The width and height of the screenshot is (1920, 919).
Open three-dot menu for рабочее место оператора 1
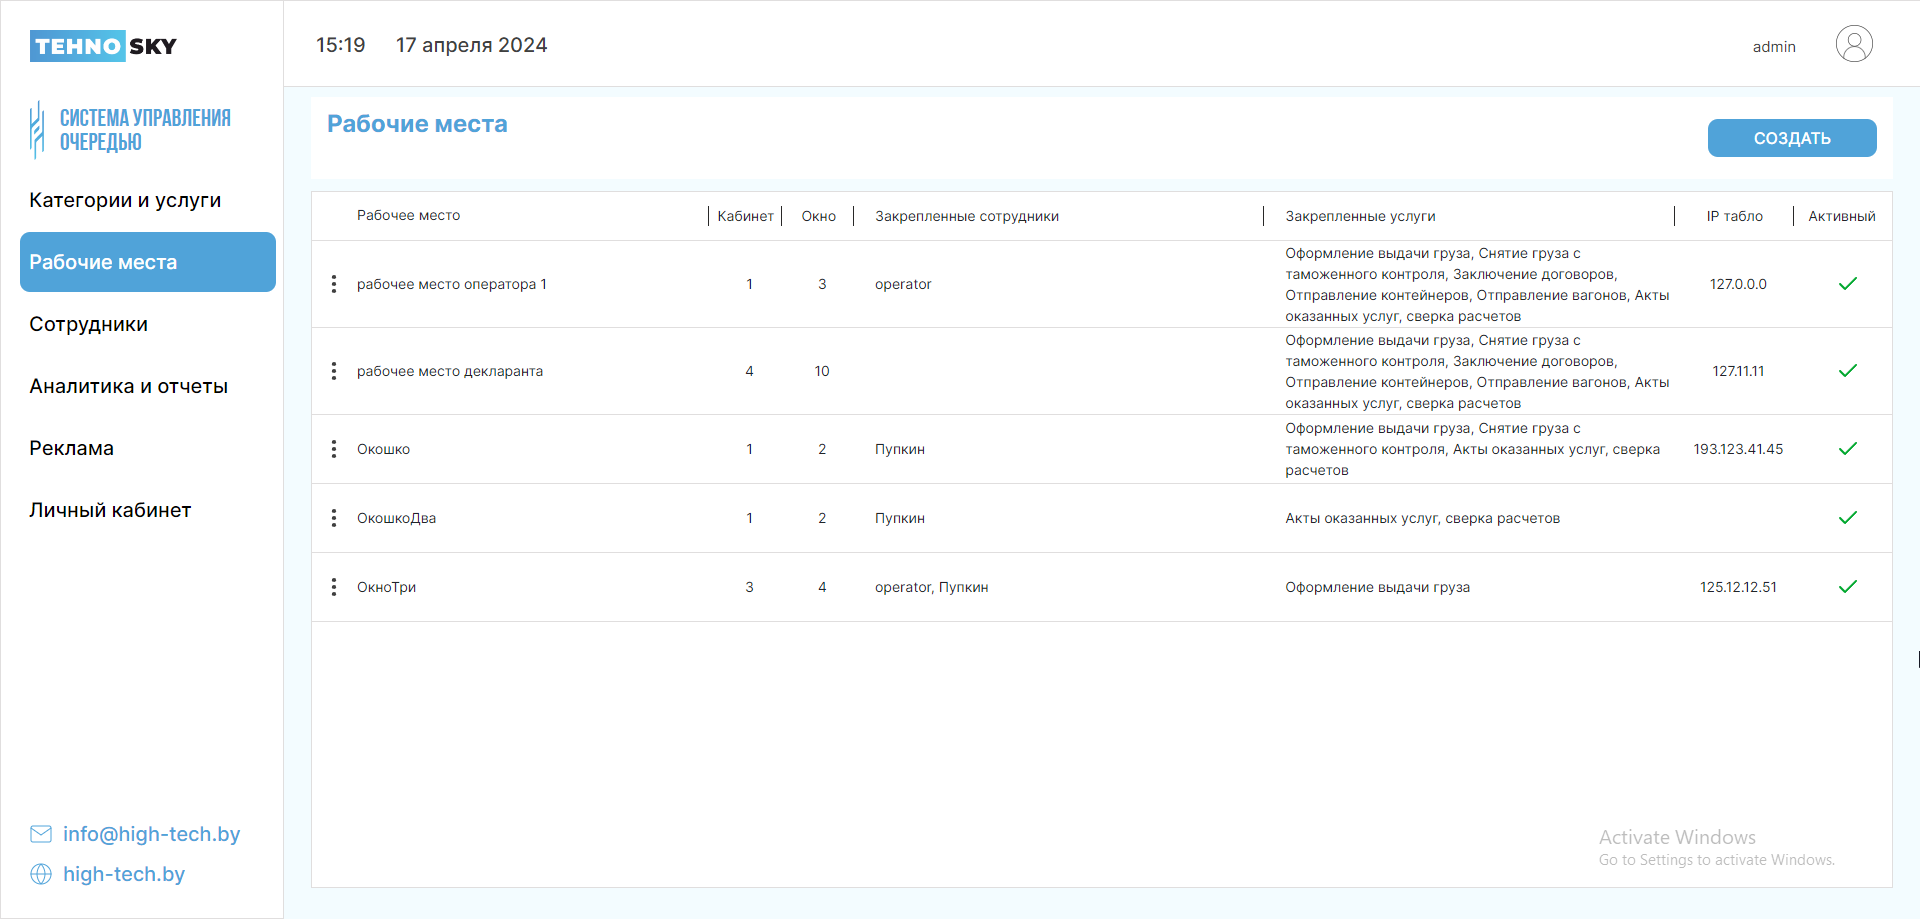pos(334,284)
